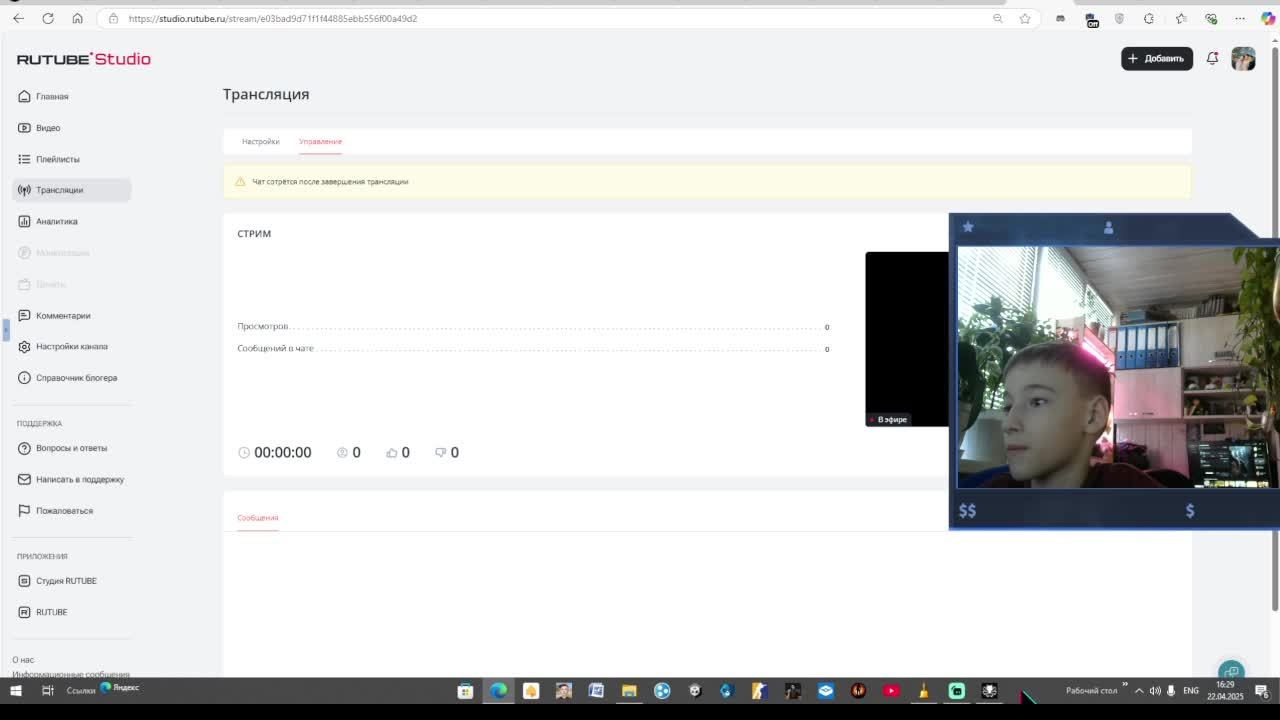This screenshot has width=1280, height=720.
Task: Switch to the Настройки tab
Action: tap(260, 141)
